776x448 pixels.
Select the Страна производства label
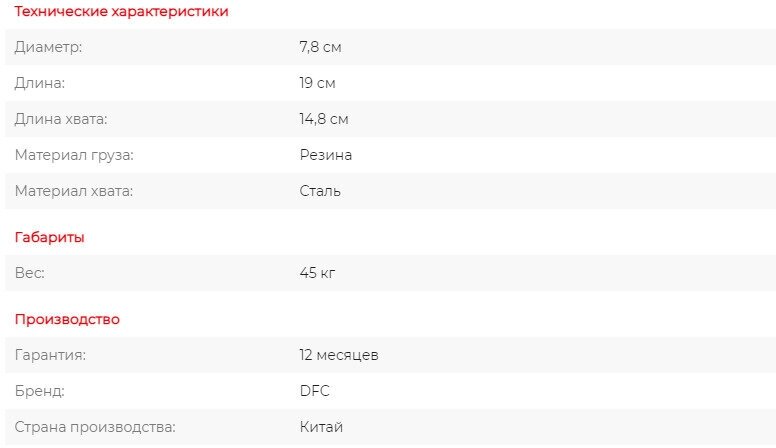coord(95,427)
